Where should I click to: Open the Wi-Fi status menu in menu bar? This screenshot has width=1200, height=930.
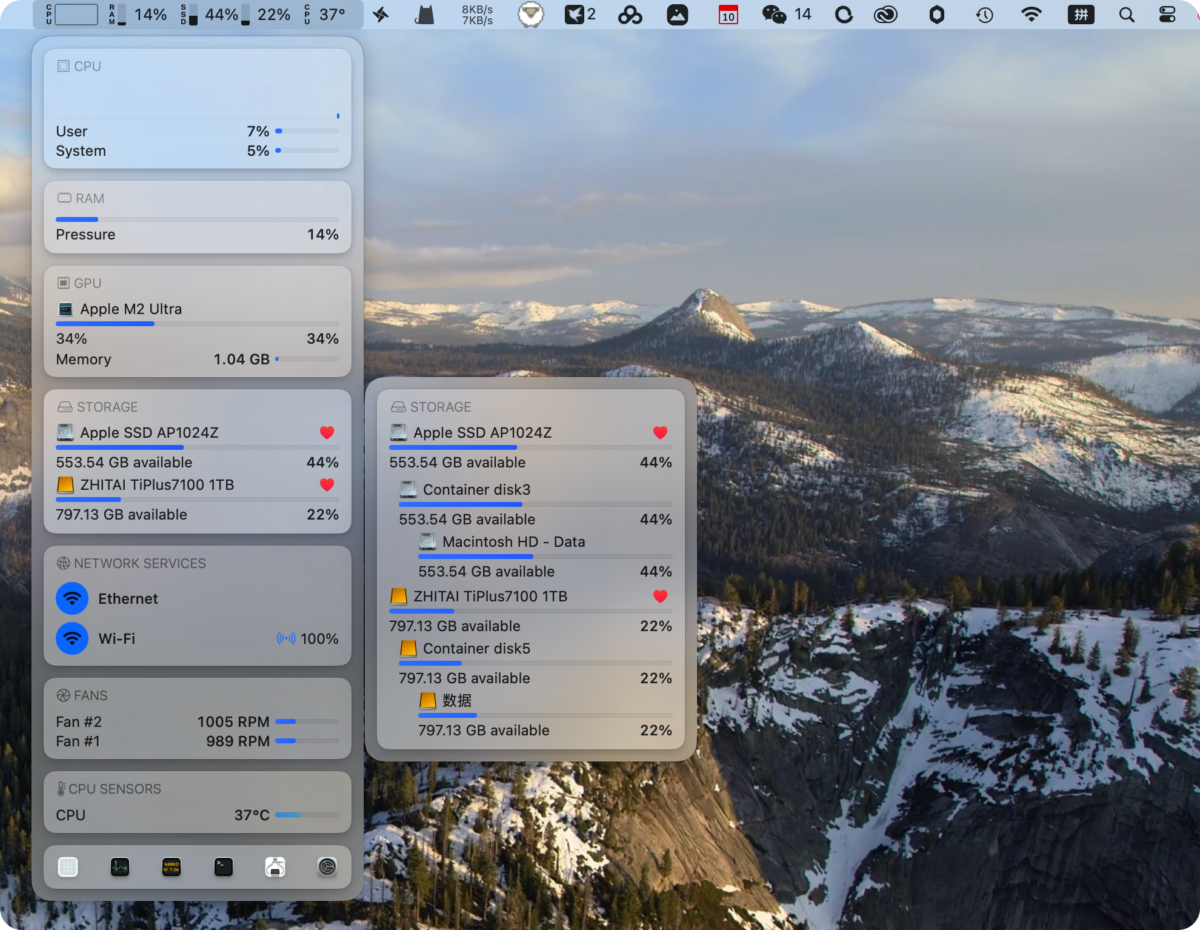(x=1031, y=15)
